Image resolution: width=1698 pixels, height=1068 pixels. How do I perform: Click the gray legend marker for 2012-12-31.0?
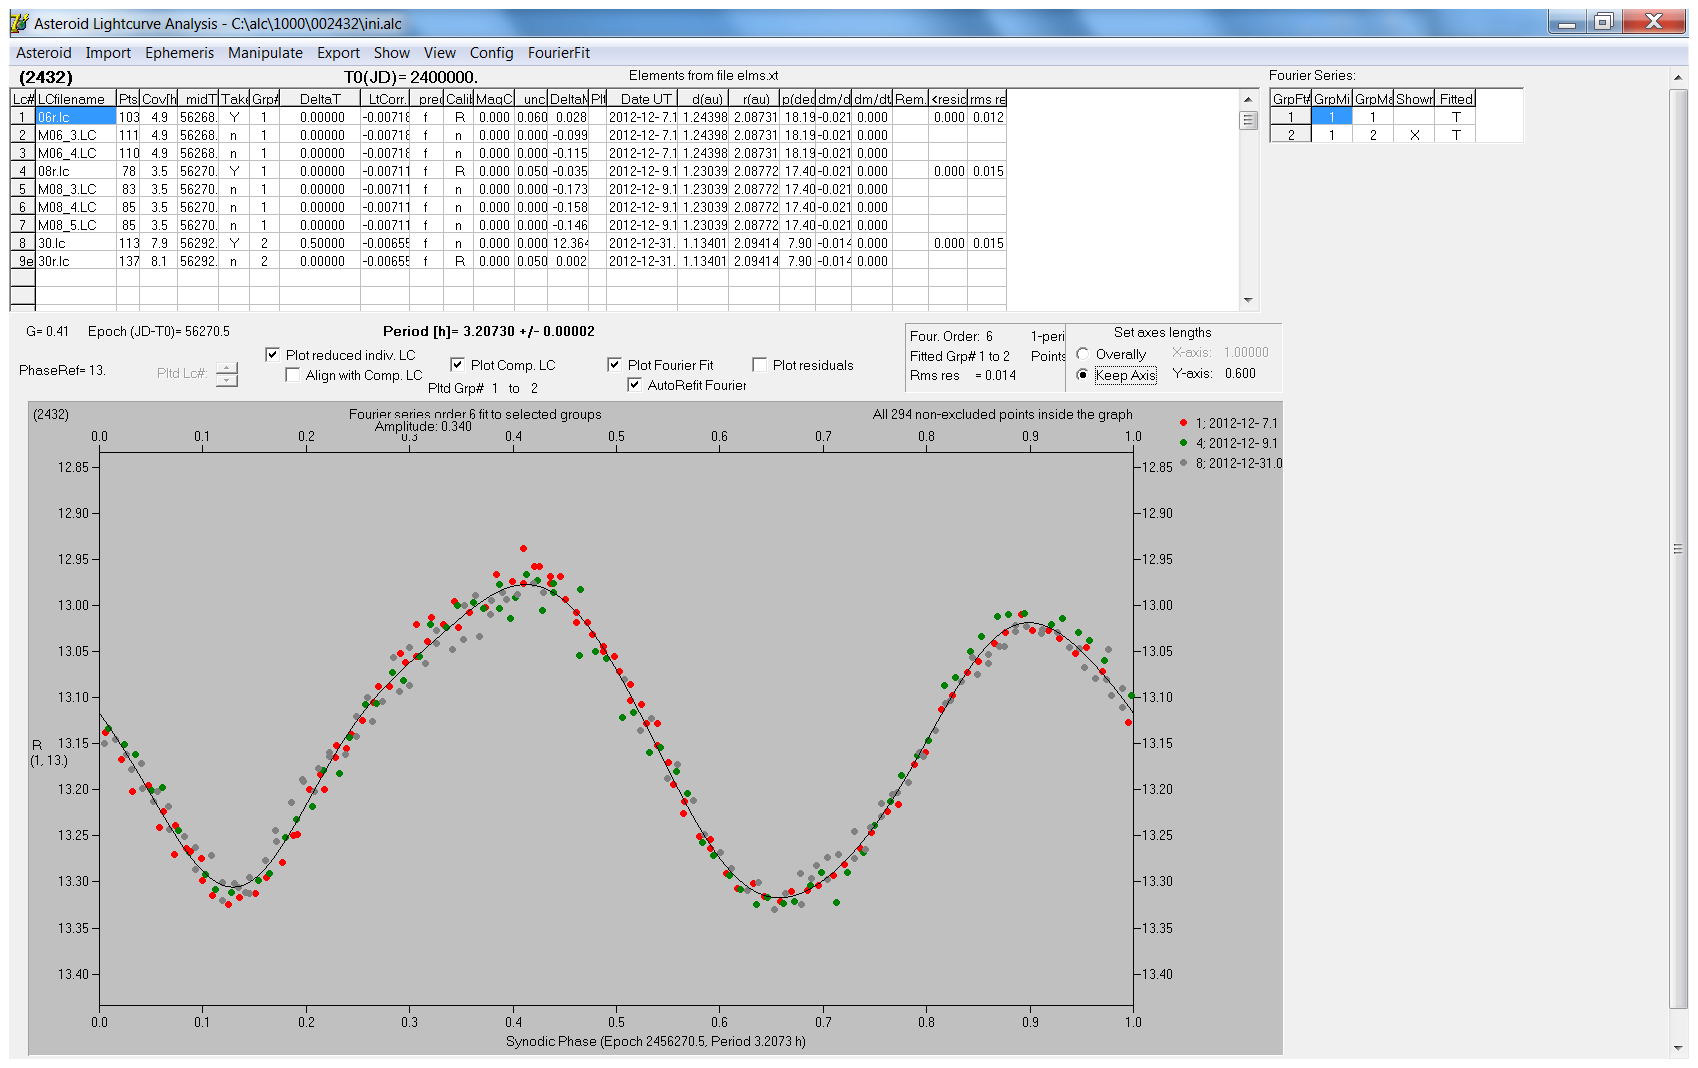point(1183,463)
